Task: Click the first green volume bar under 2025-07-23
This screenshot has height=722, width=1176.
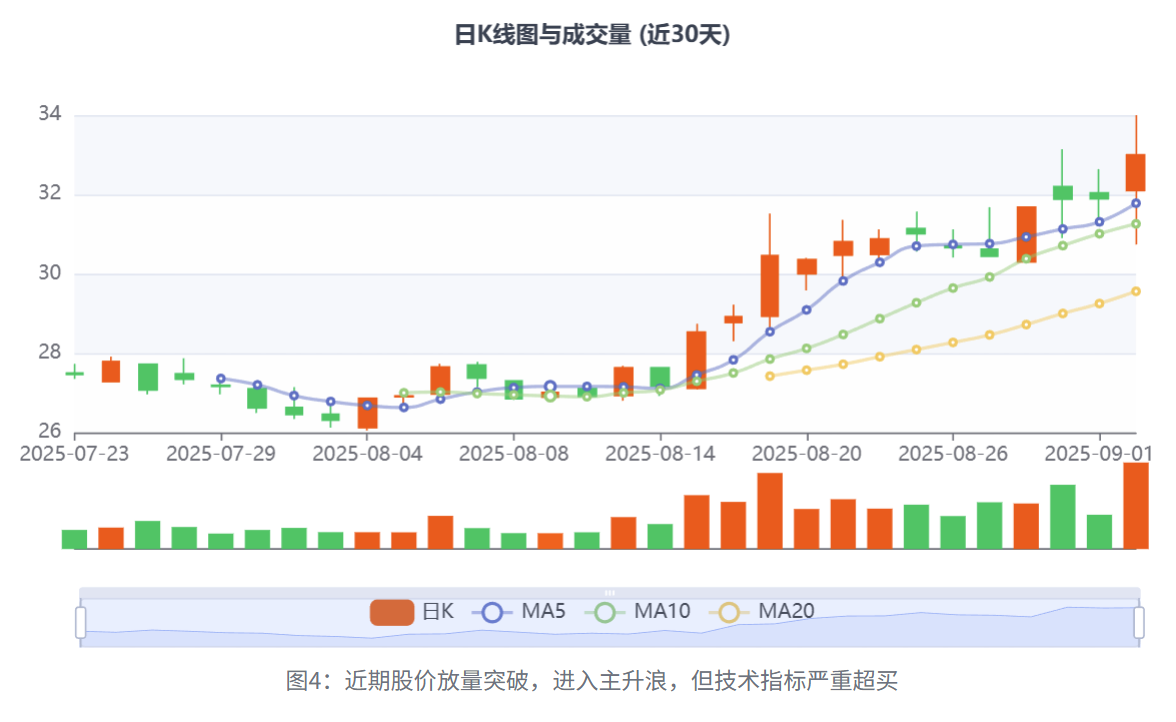Action: pyautogui.click(x=74, y=539)
